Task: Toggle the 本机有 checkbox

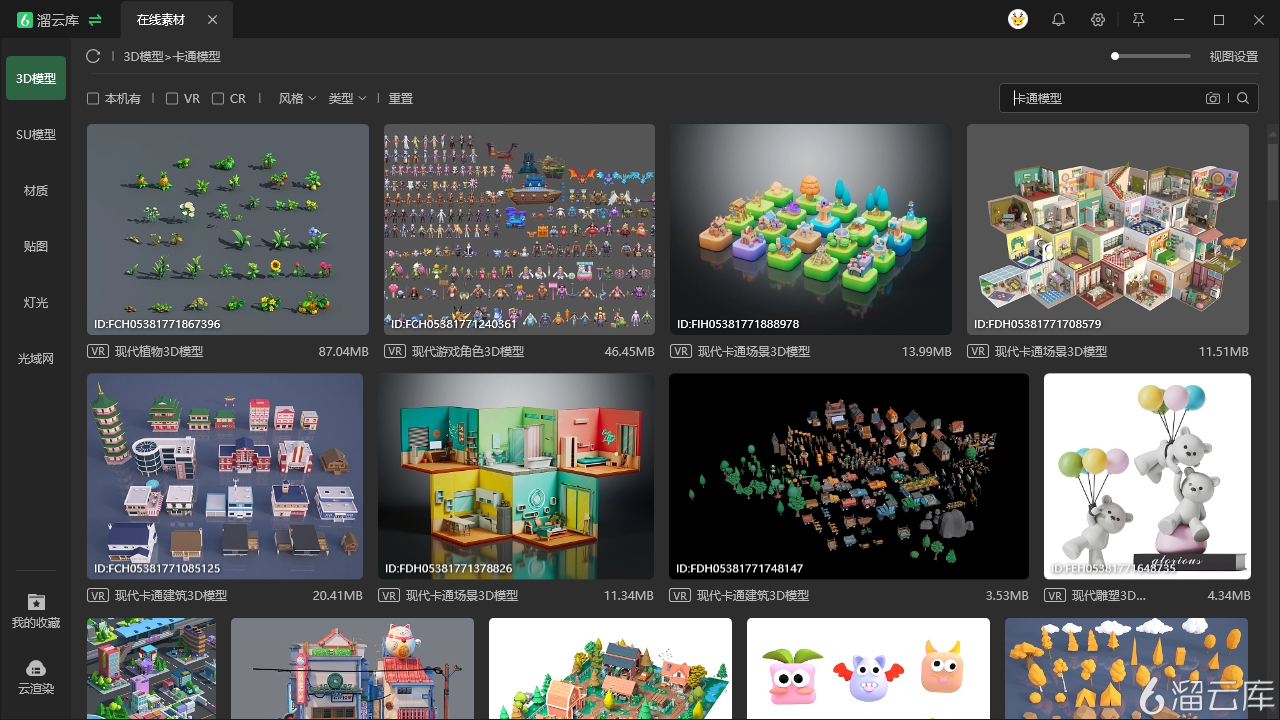Action: (x=93, y=99)
